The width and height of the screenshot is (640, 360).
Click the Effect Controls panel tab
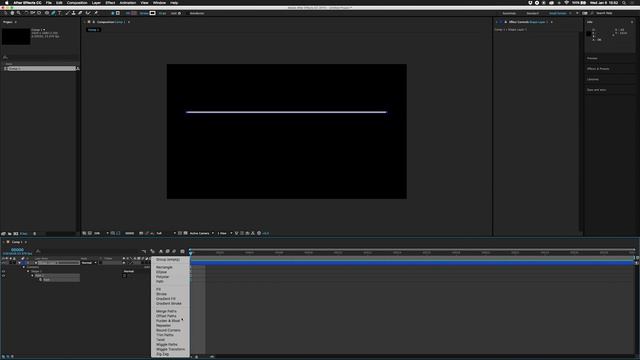tap(527, 22)
